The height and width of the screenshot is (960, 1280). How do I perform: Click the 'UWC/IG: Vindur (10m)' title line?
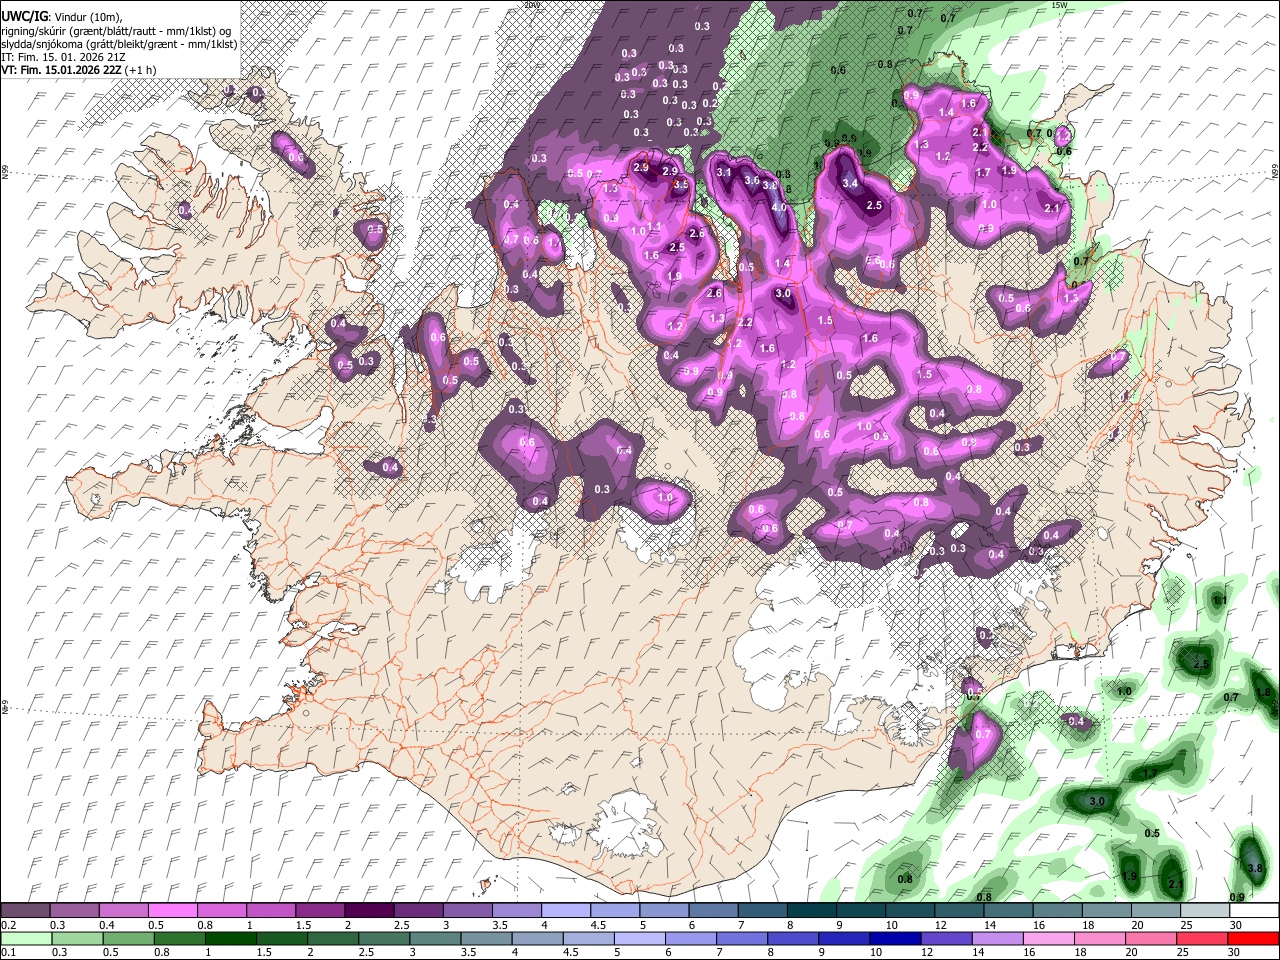60,17
